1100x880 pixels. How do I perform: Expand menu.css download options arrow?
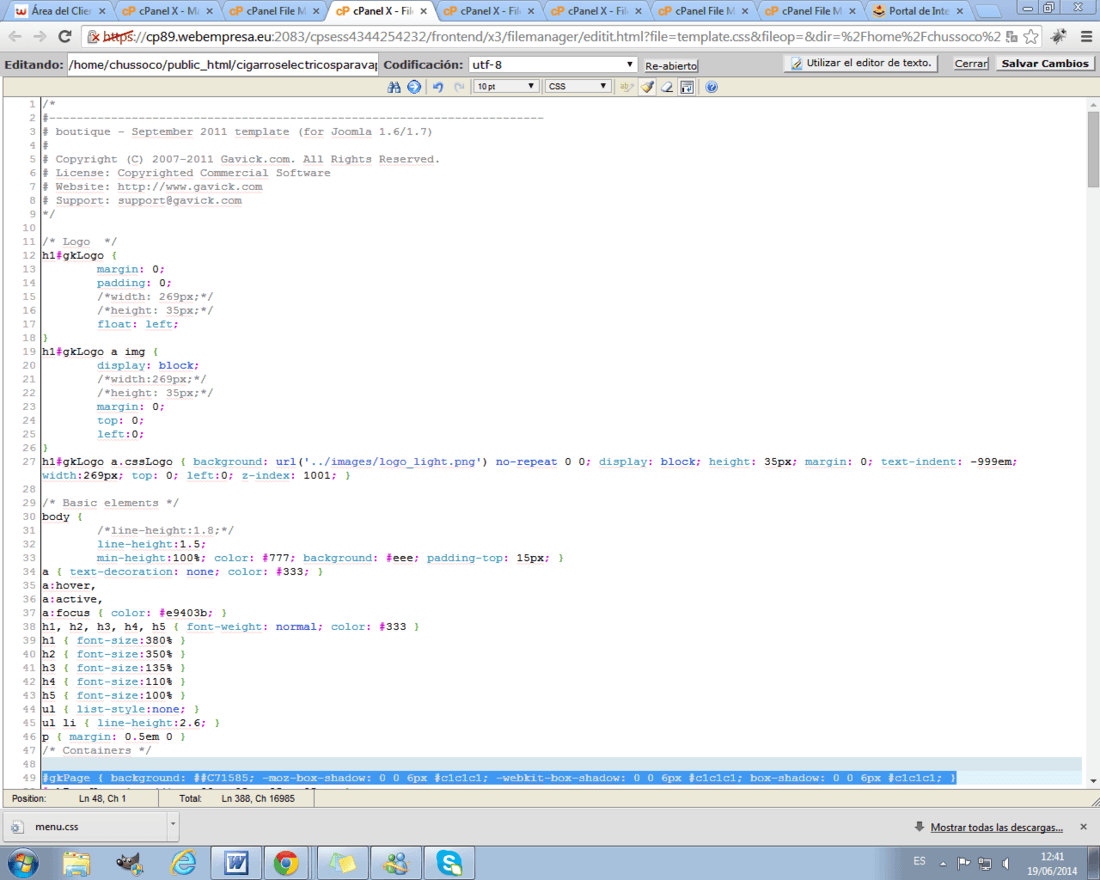pos(173,826)
